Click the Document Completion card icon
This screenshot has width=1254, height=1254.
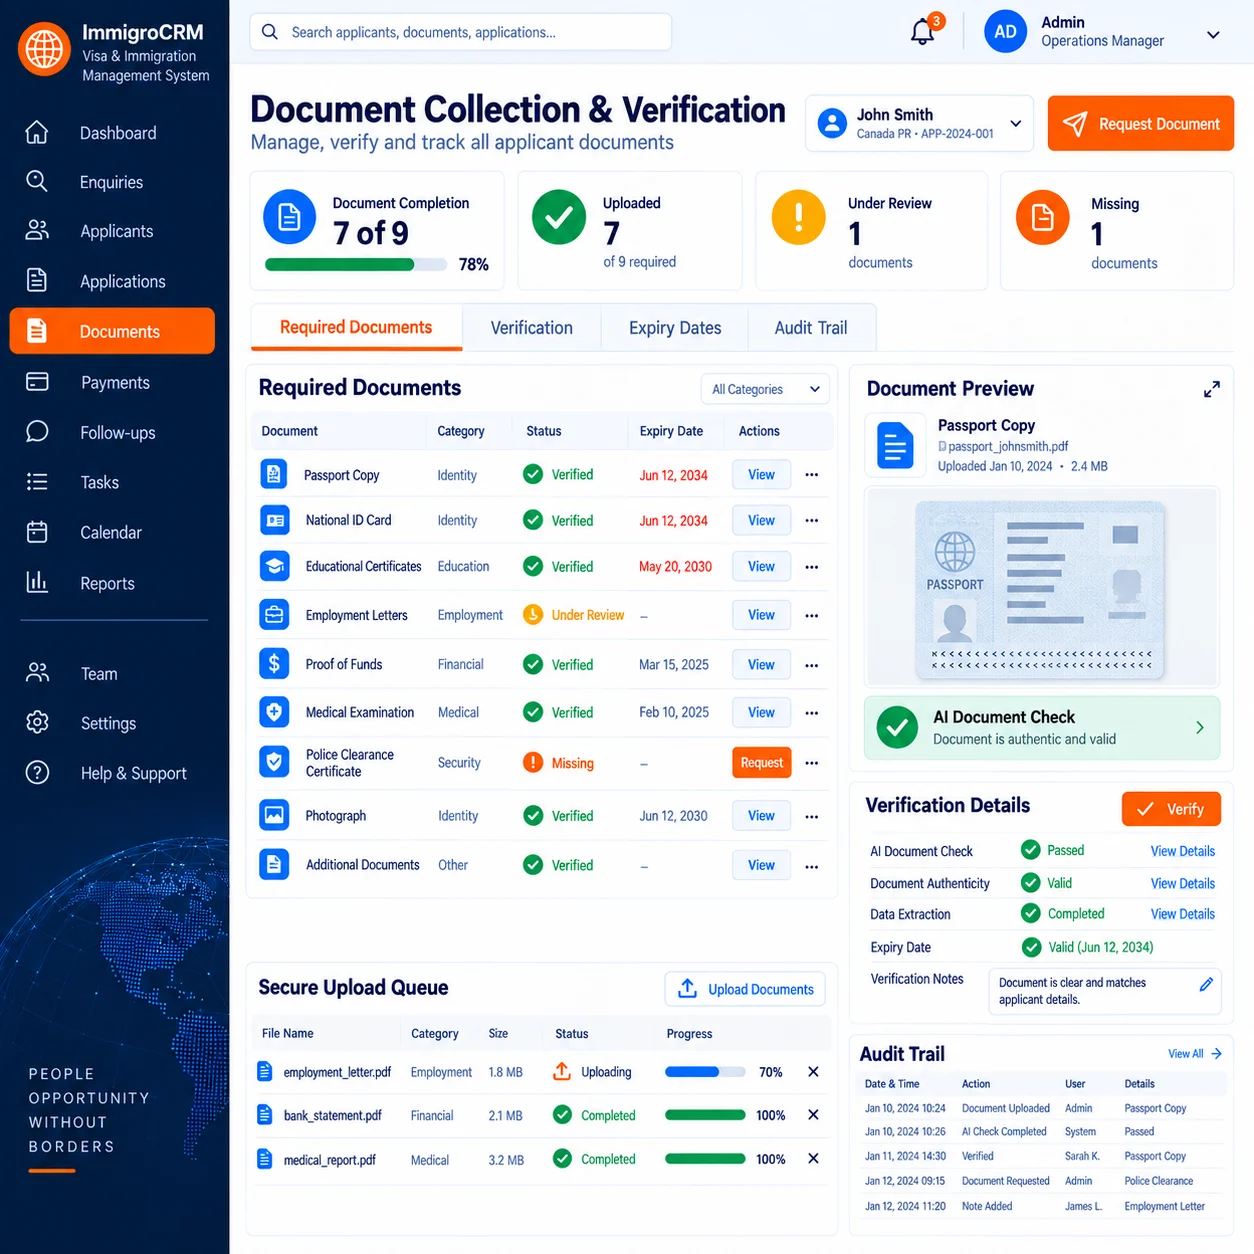(x=289, y=217)
